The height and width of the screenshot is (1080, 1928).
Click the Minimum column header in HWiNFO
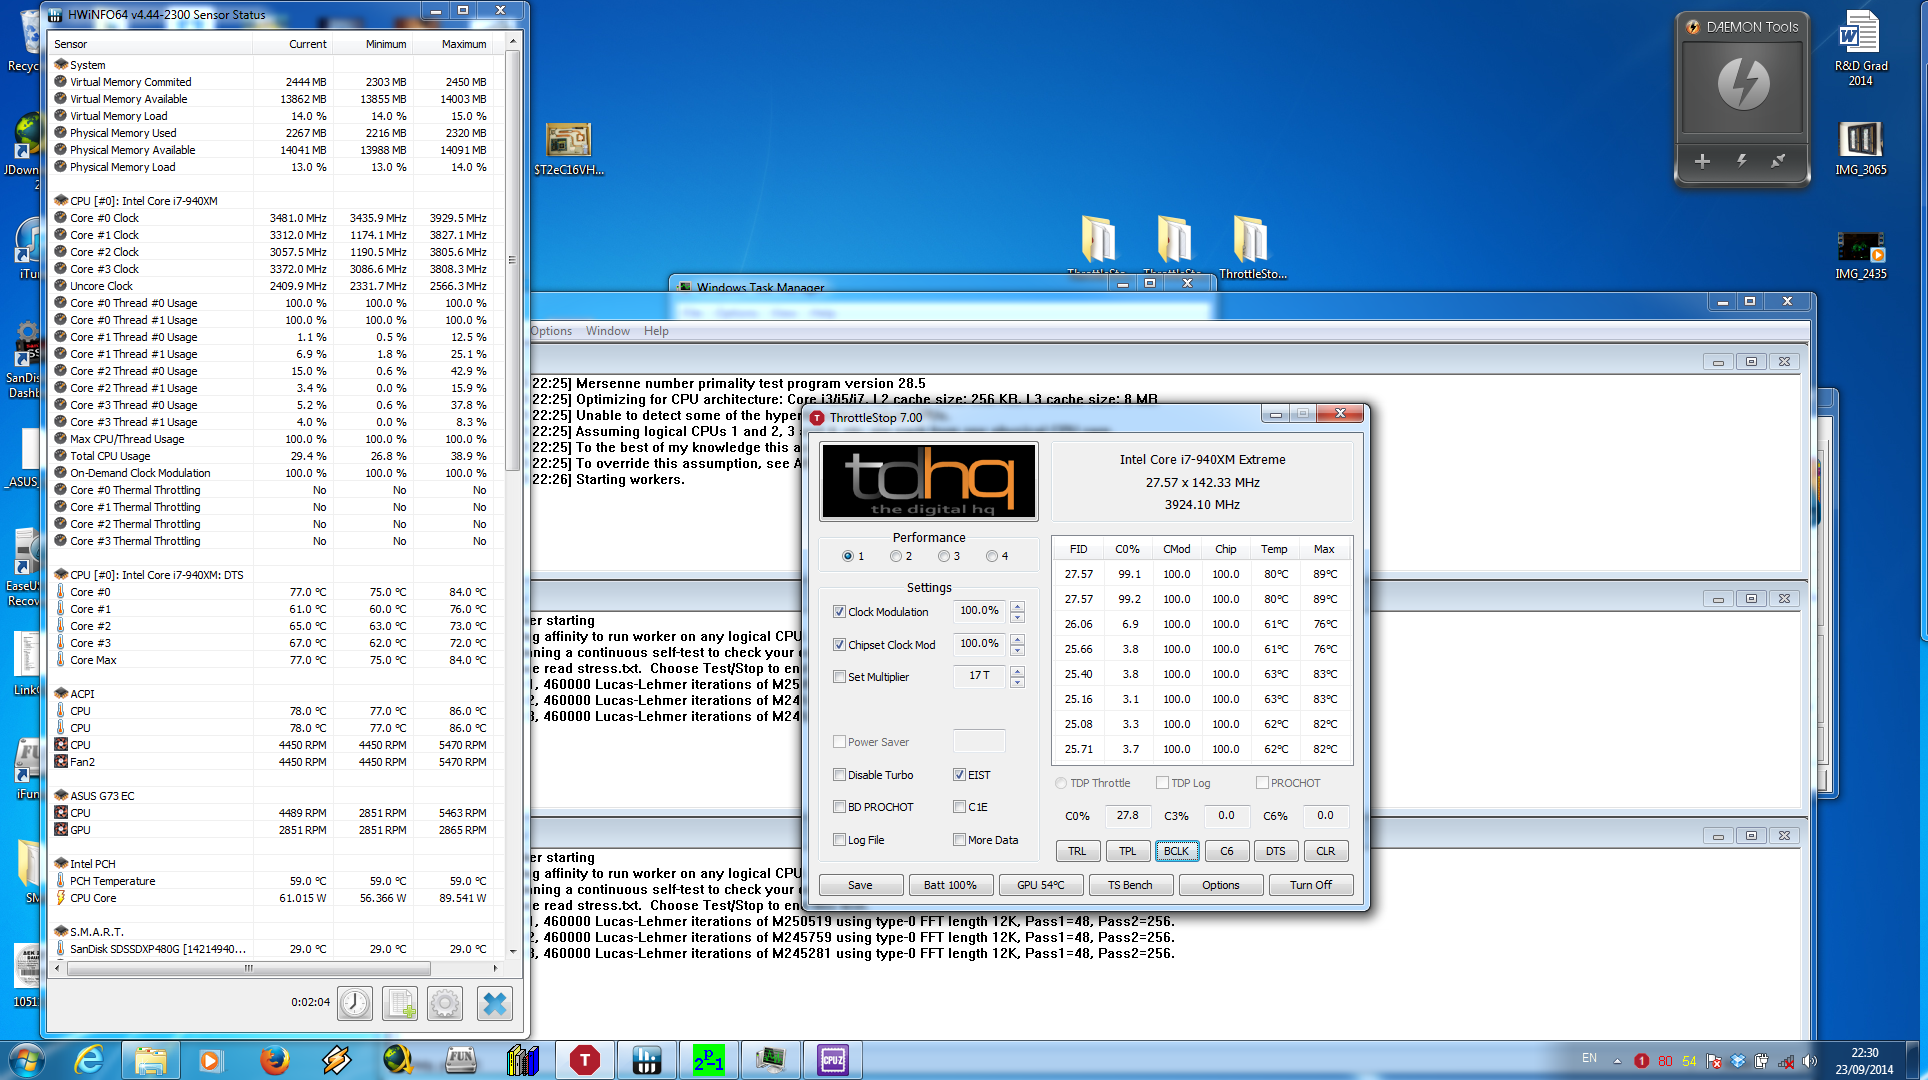(373, 44)
